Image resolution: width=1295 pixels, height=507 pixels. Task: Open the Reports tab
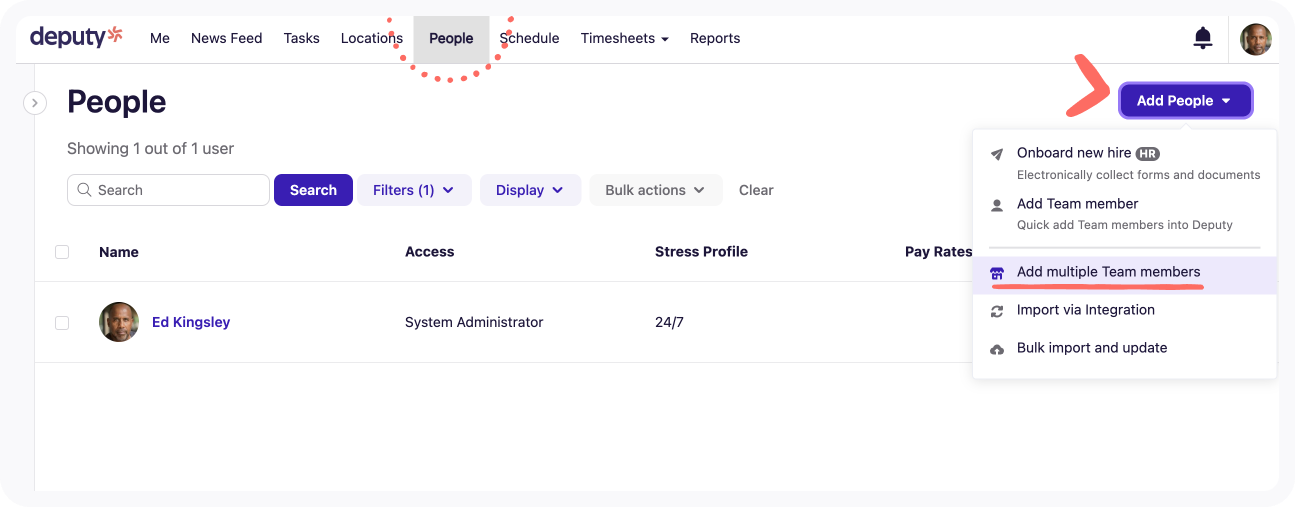point(715,38)
